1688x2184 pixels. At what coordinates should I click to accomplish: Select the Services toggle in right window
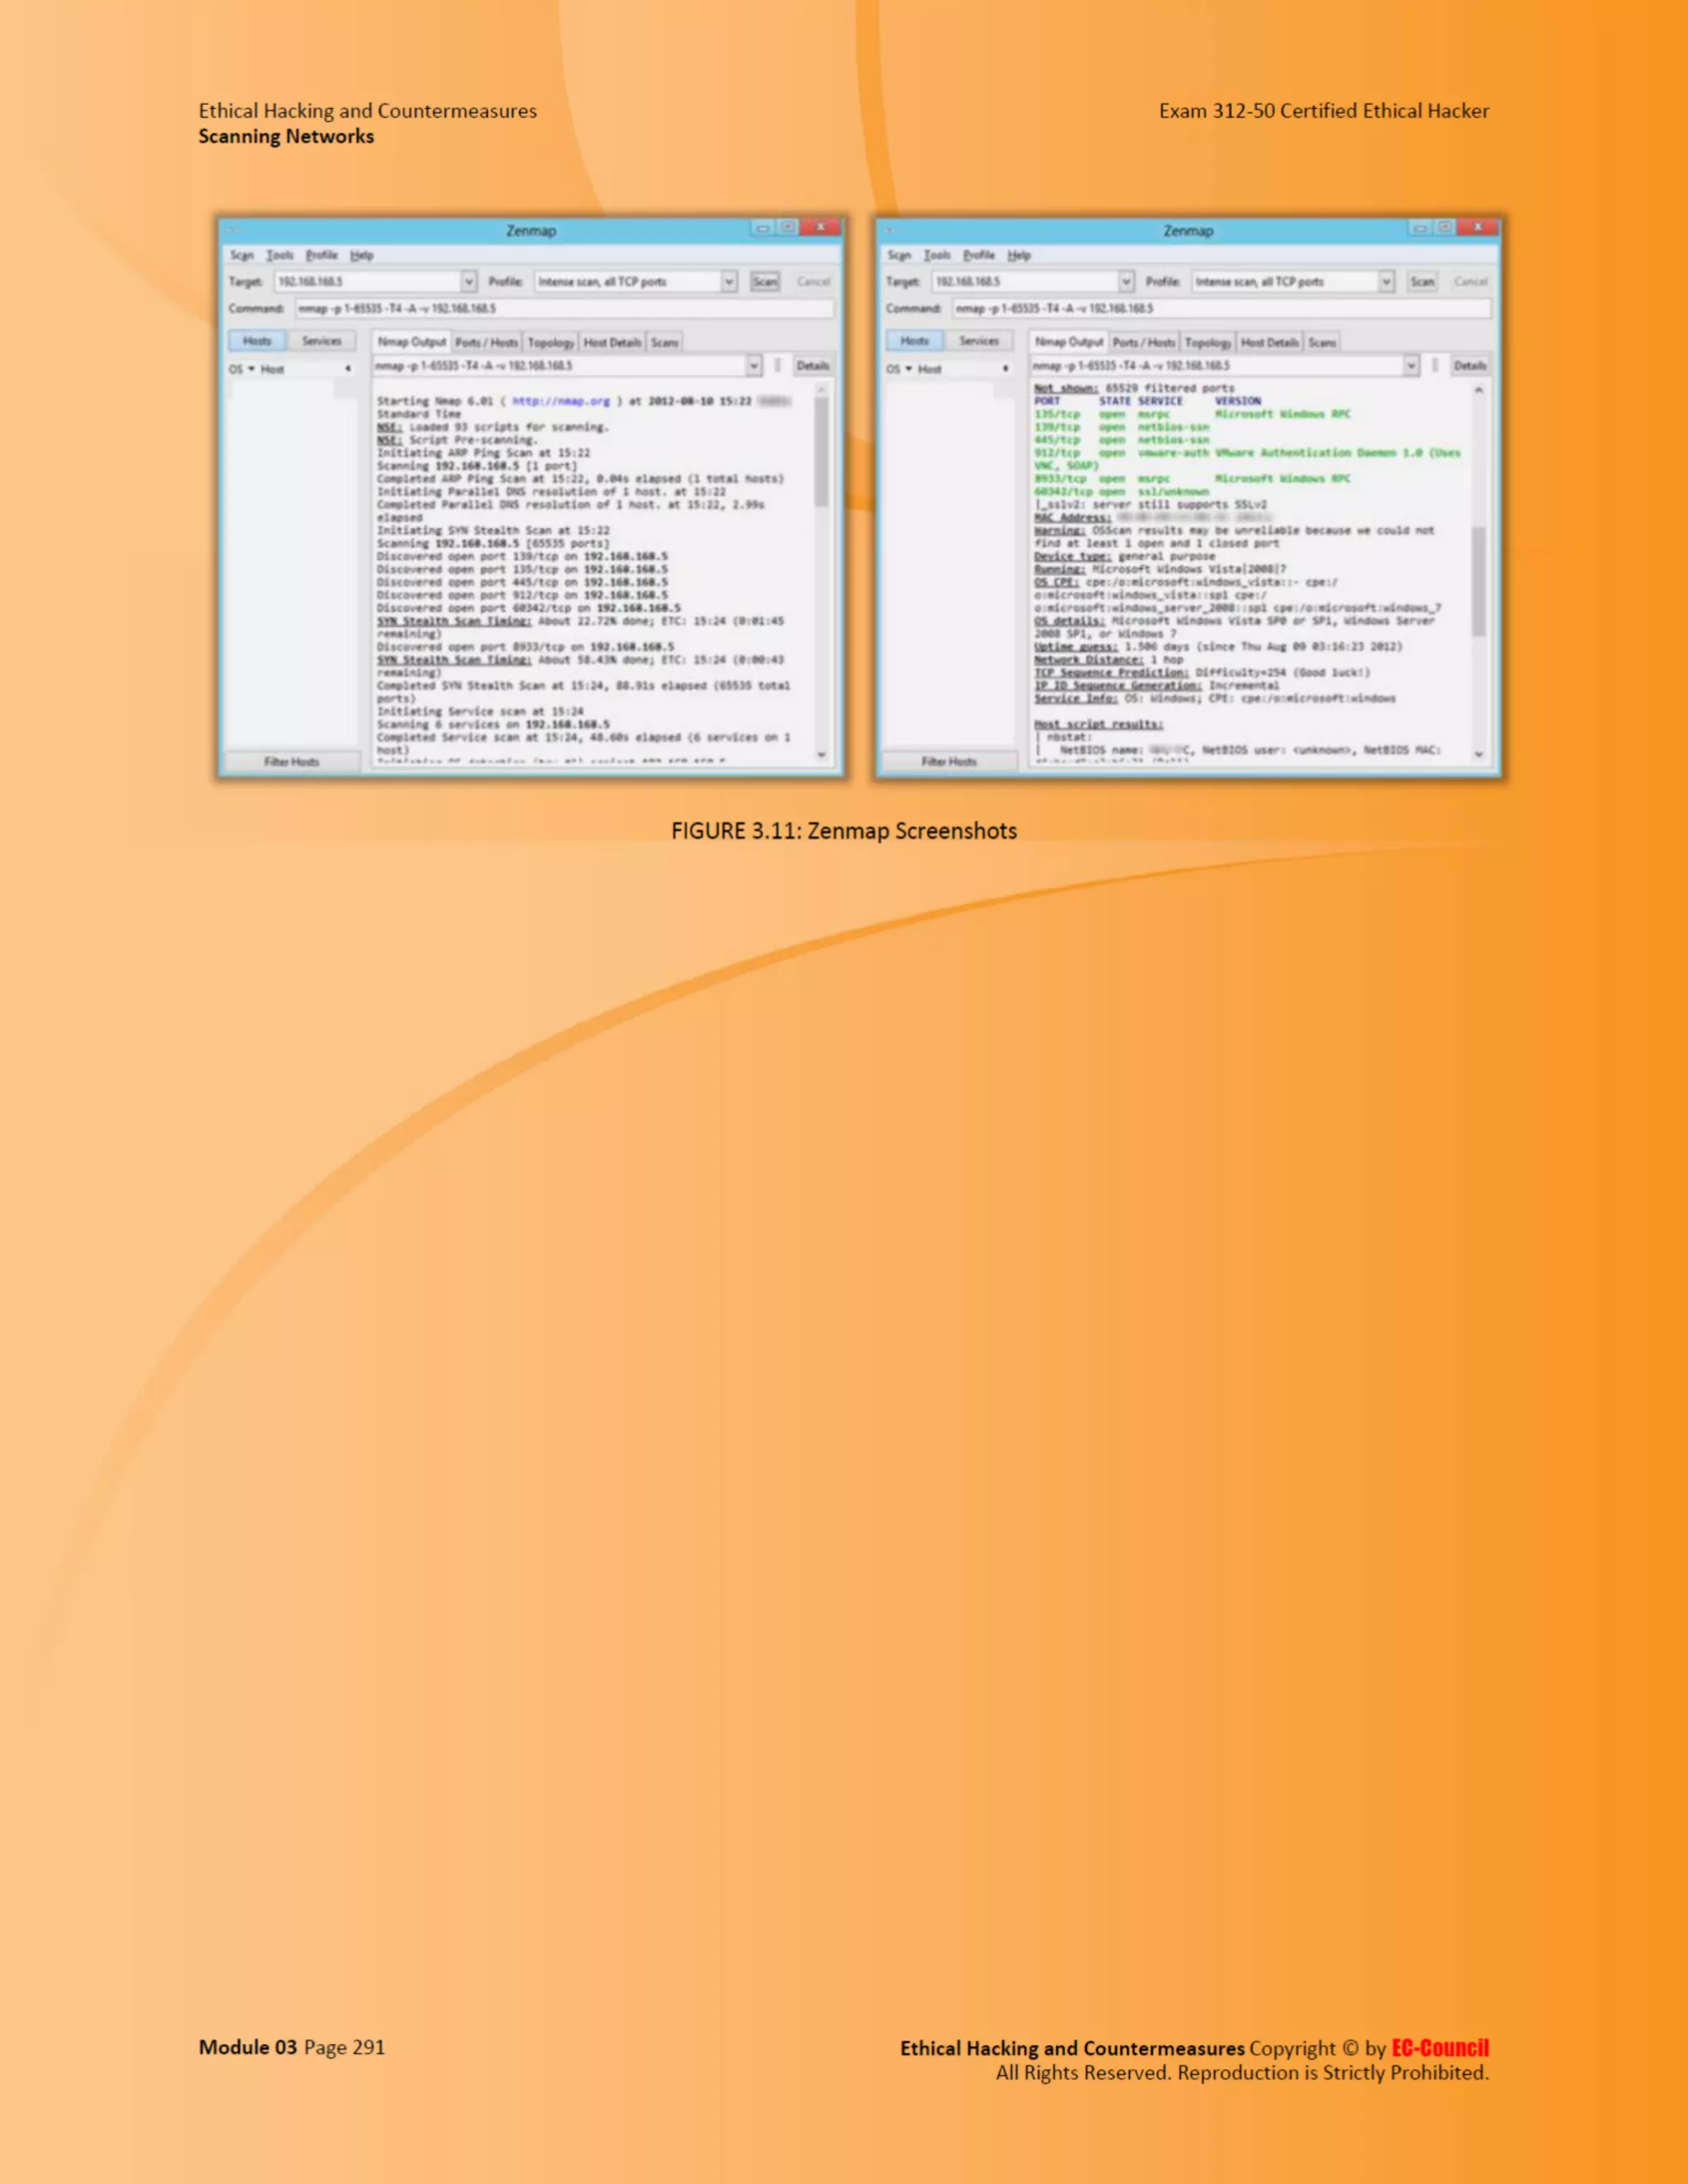978,341
